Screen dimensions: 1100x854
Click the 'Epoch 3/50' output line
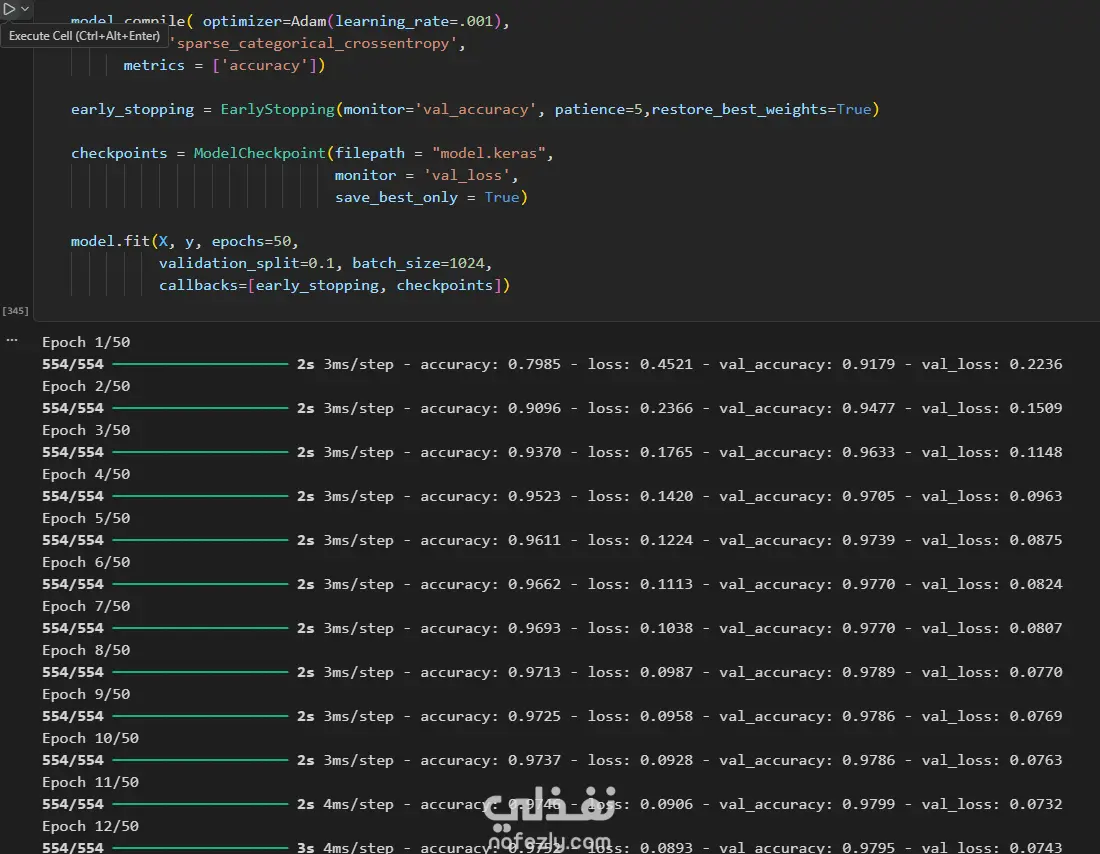(86, 430)
